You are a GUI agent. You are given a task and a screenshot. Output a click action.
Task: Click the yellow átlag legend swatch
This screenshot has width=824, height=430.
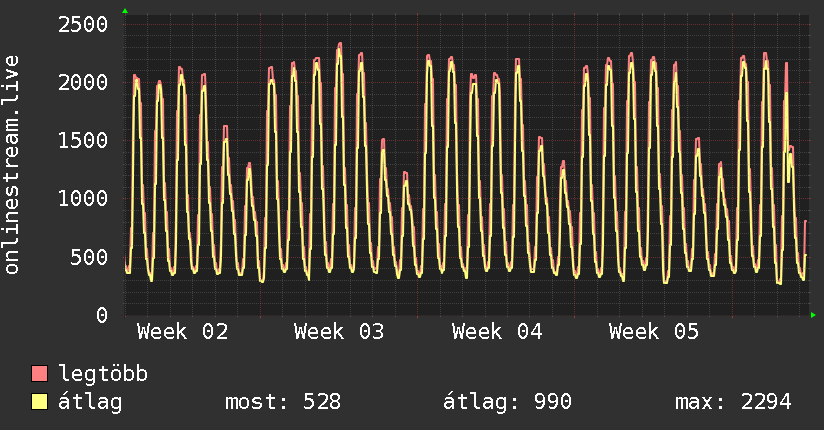pos(40,402)
